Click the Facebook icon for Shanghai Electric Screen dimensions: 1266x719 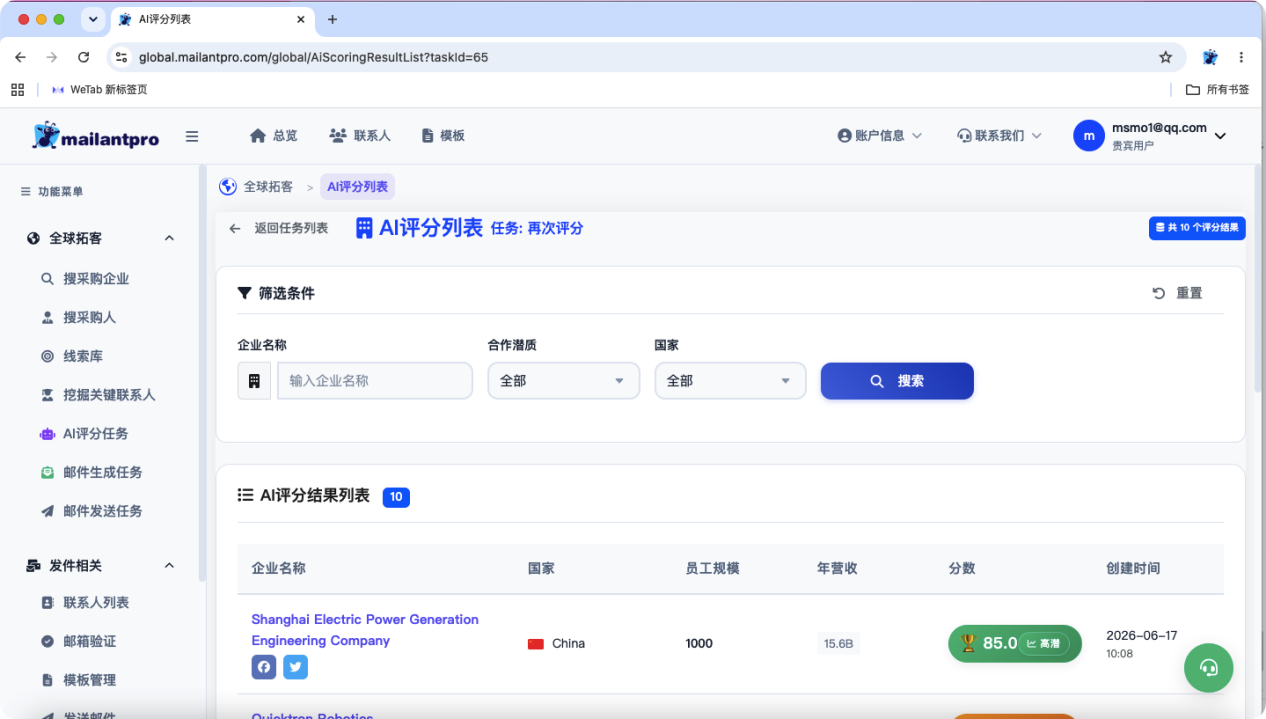point(264,667)
